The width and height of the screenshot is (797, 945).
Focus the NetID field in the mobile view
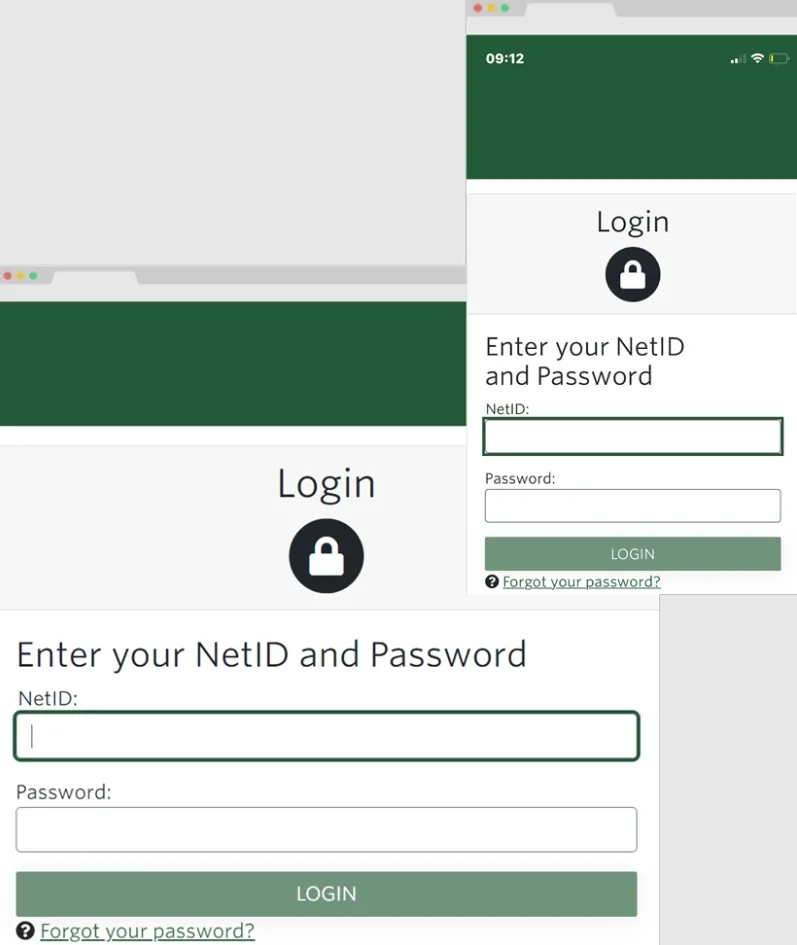pyautogui.click(x=632, y=437)
